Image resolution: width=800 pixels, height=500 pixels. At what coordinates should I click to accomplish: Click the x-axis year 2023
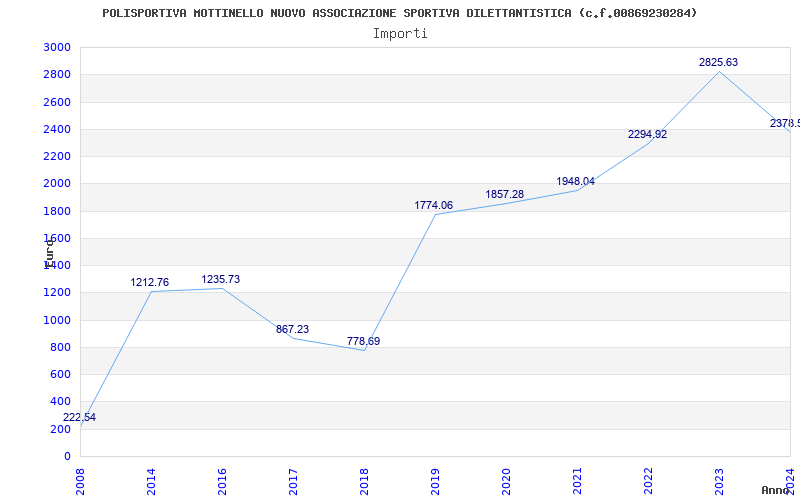point(719,481)
